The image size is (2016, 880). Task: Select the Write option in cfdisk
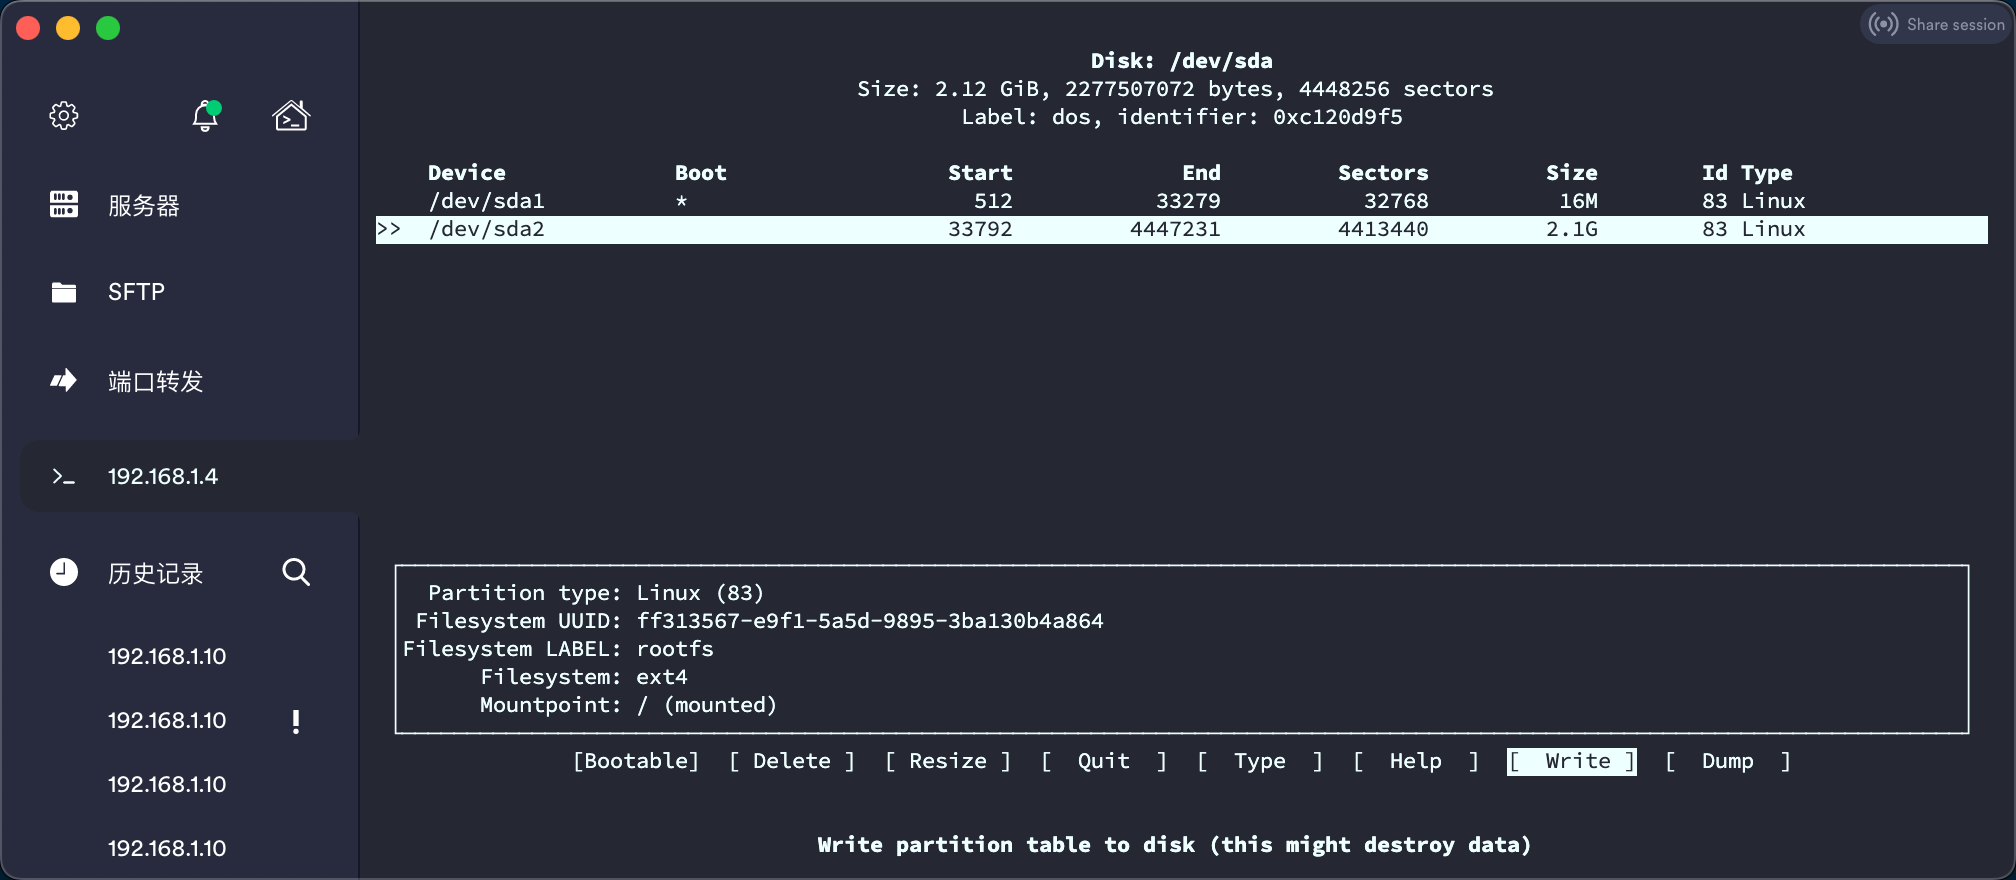click(x=1576, y=762)
